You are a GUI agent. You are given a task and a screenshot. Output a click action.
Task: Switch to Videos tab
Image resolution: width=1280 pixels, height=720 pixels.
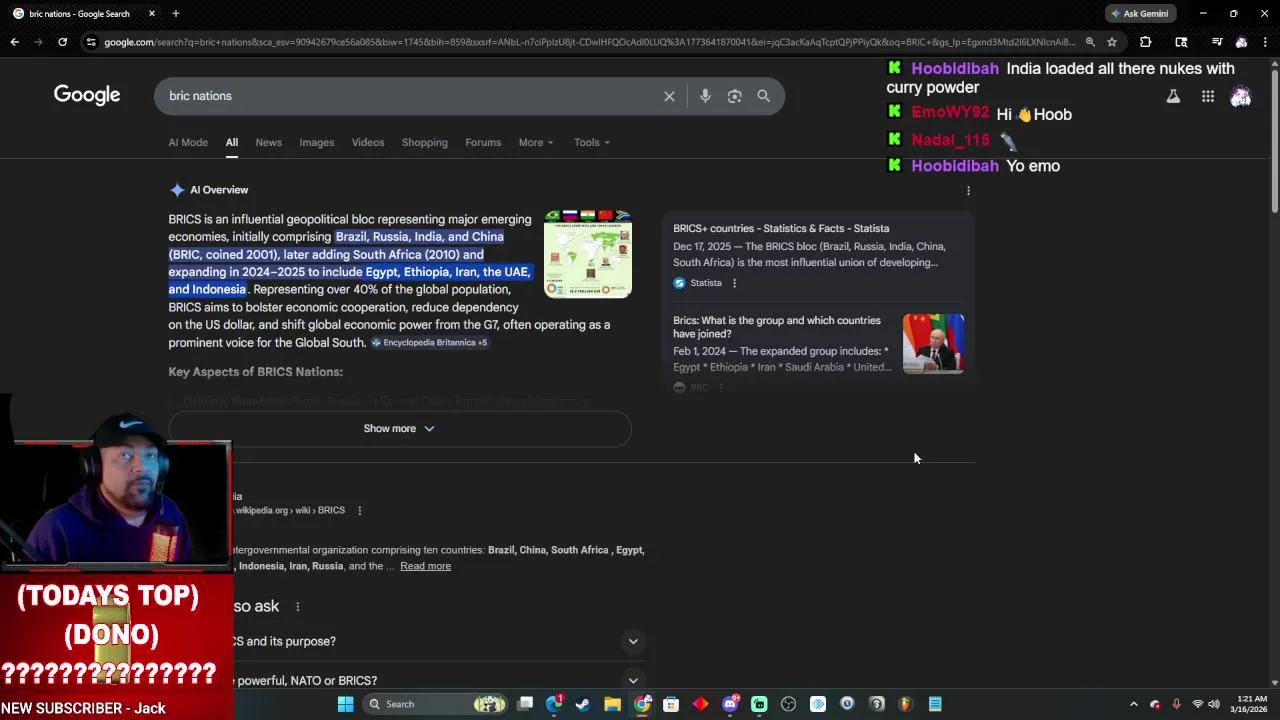pyautogui.click(x=368, y=142)
